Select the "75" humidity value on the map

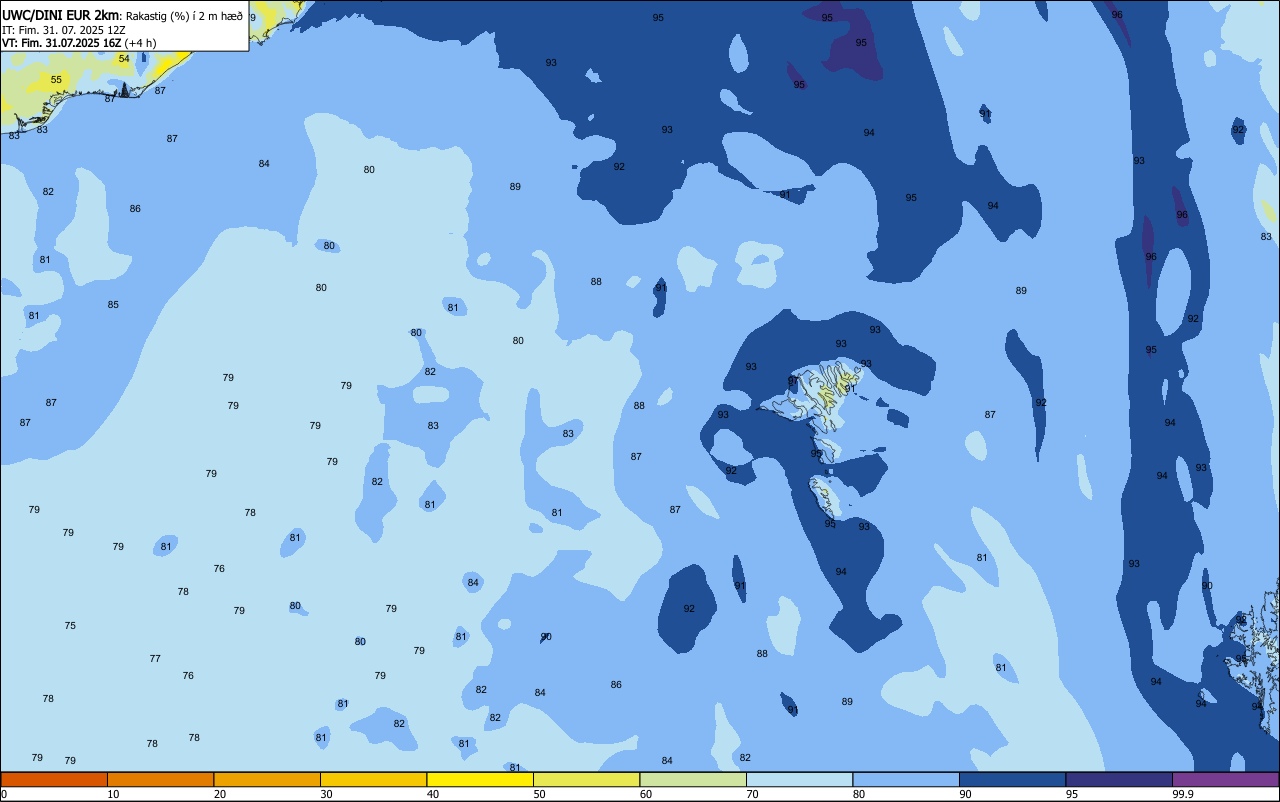pos(70,626)
